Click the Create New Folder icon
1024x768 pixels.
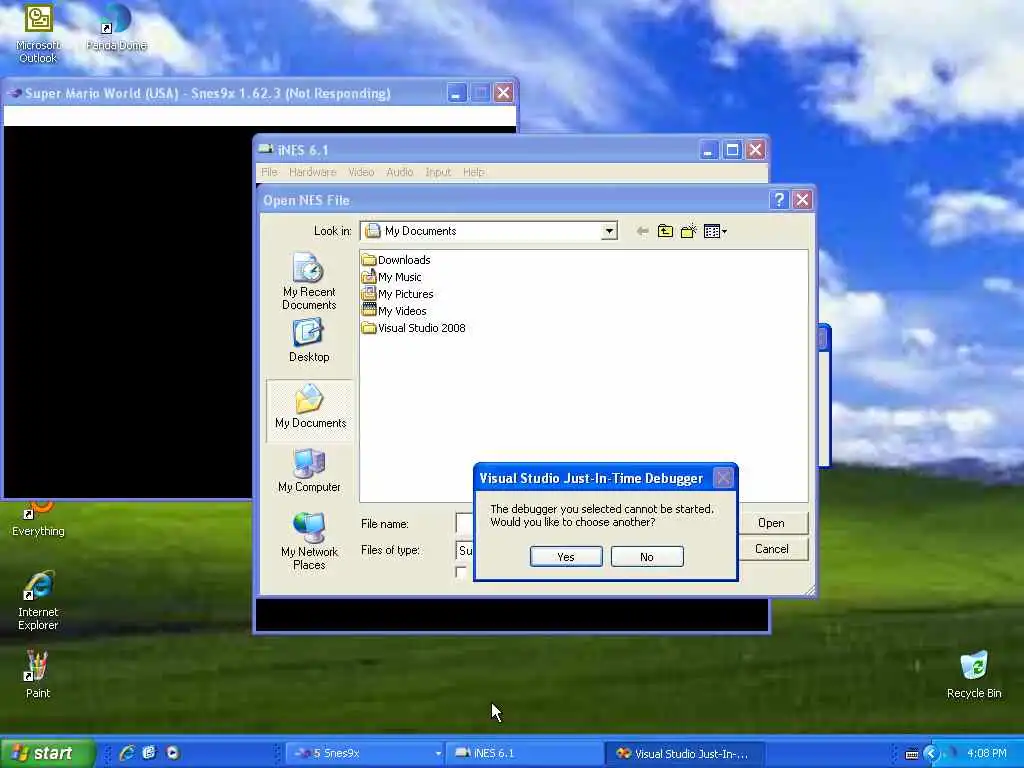[x=688, y=231]
